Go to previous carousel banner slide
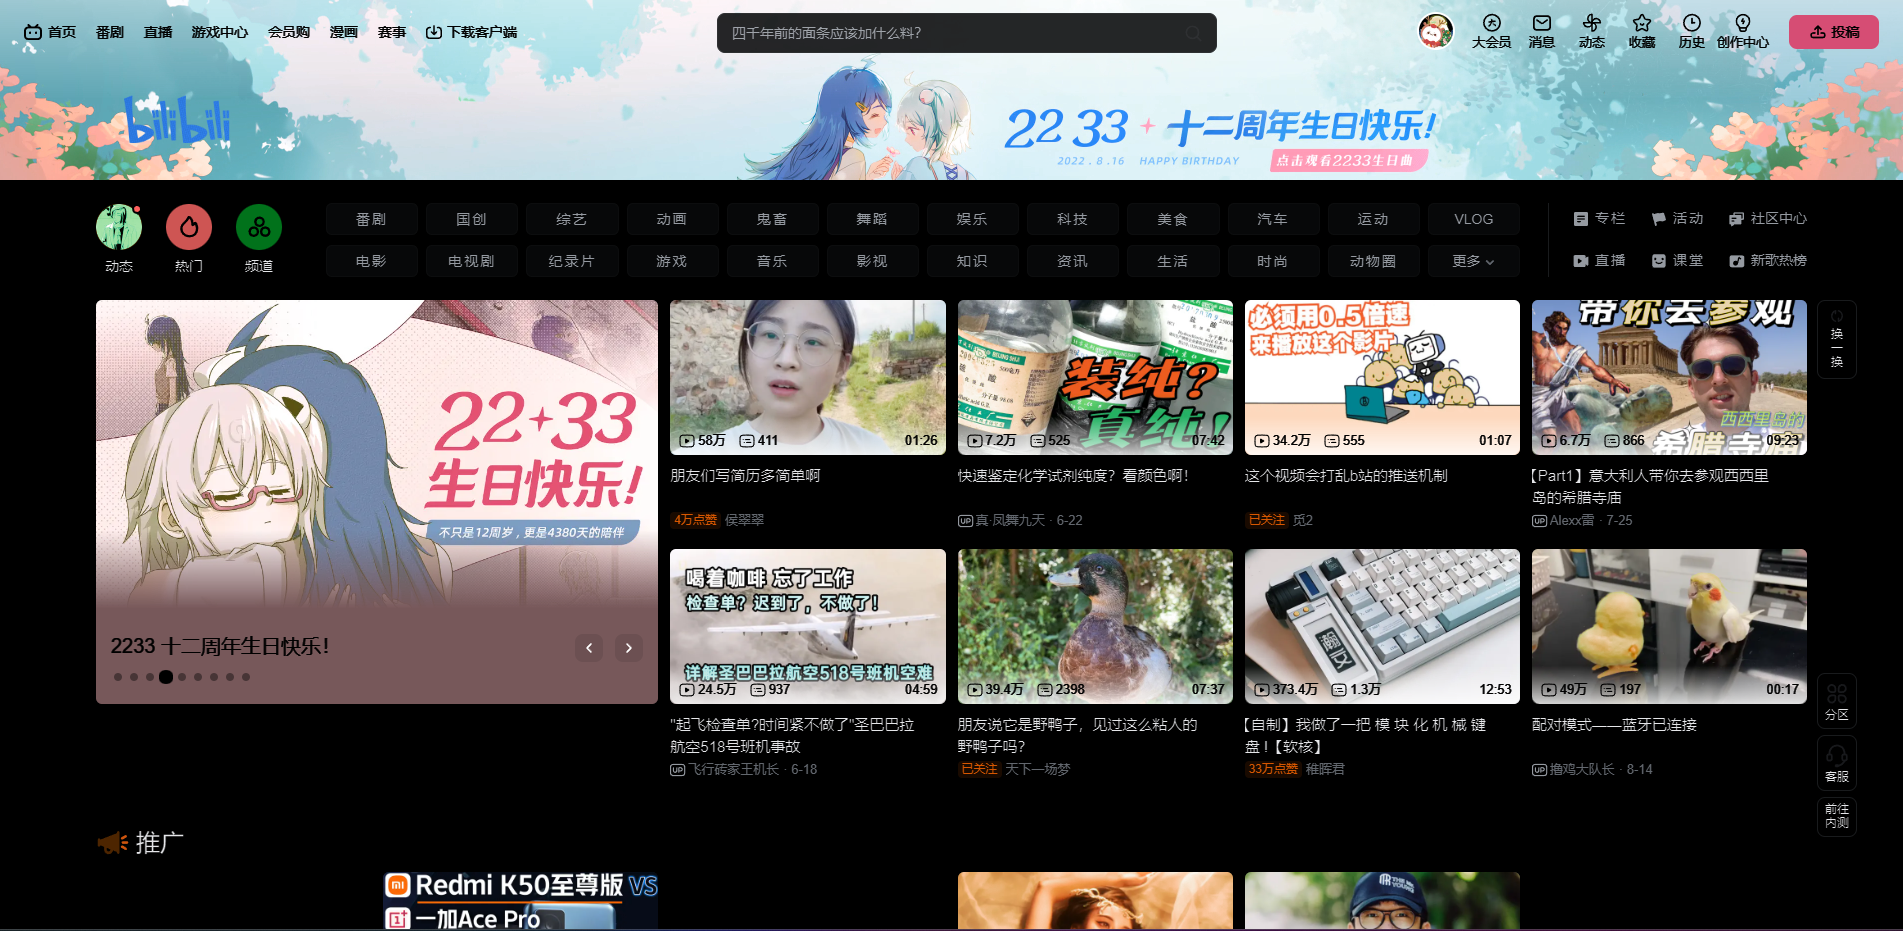 [x=589, y=648]
